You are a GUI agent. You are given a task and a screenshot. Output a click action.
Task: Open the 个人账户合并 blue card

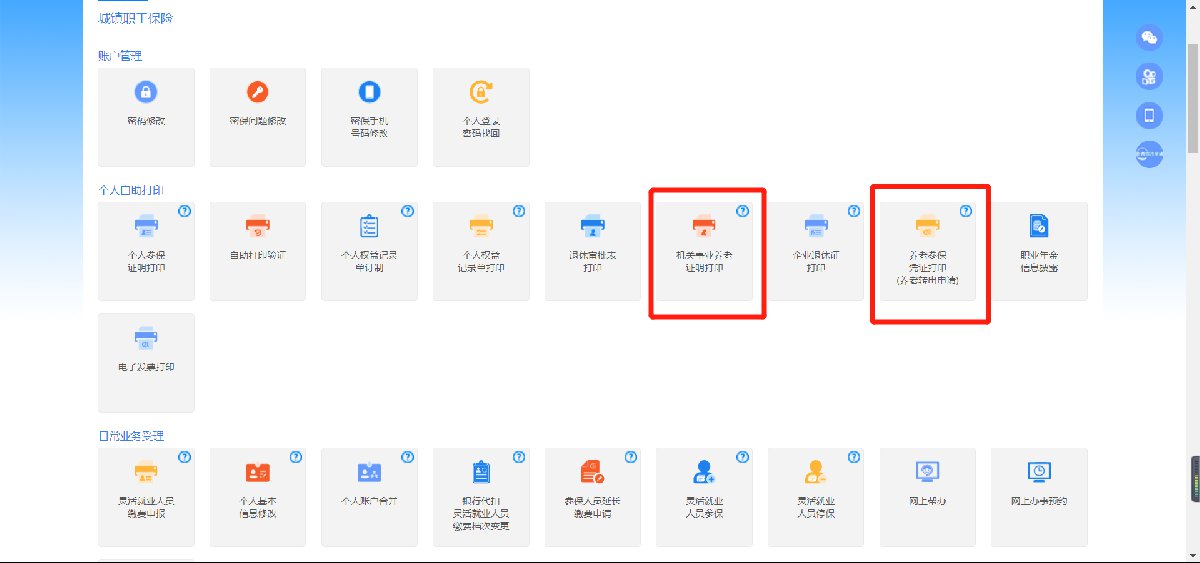(x=369, y=497)
